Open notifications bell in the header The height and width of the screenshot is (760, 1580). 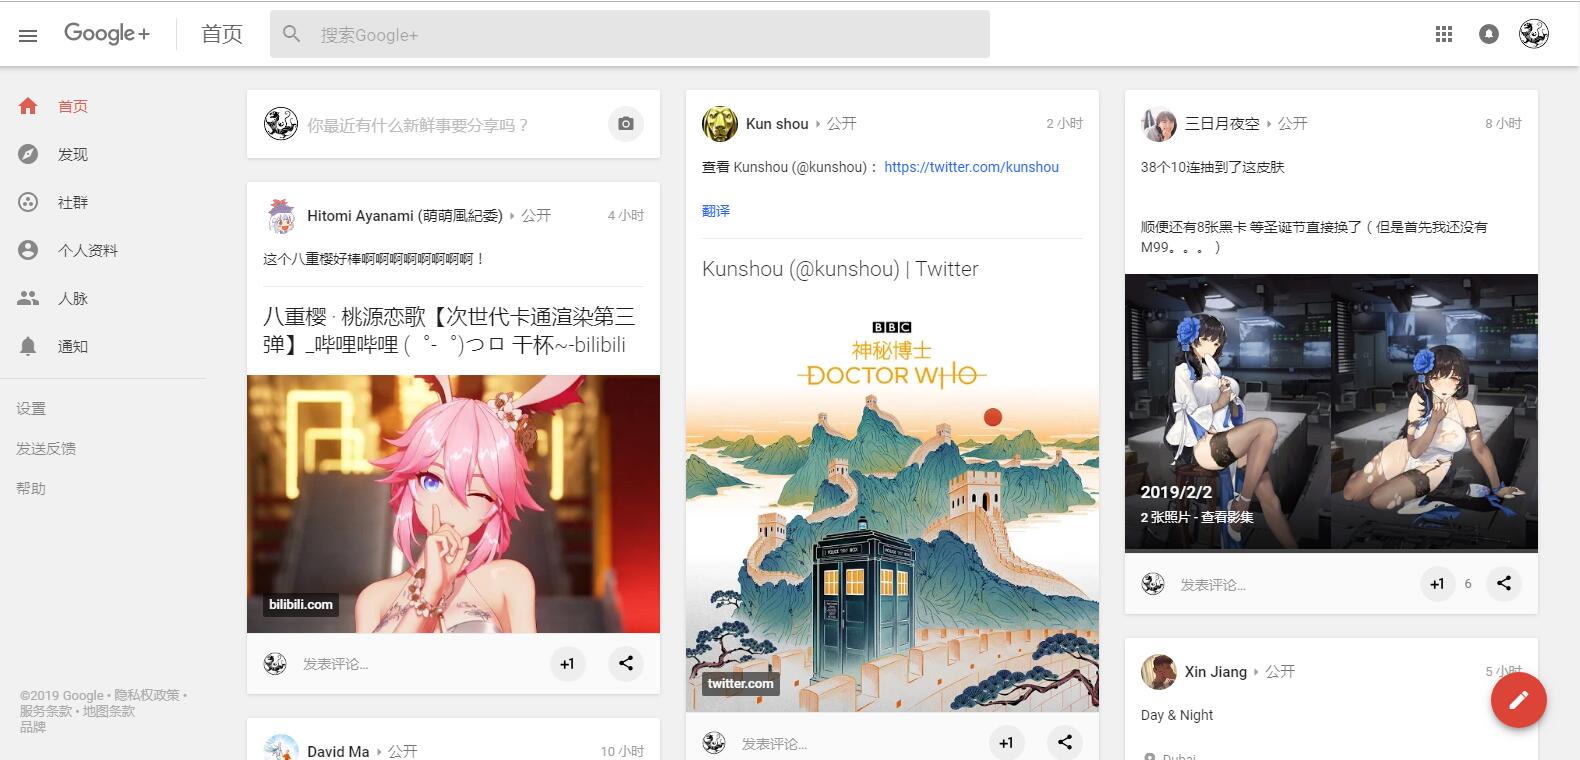point(1489,34)
